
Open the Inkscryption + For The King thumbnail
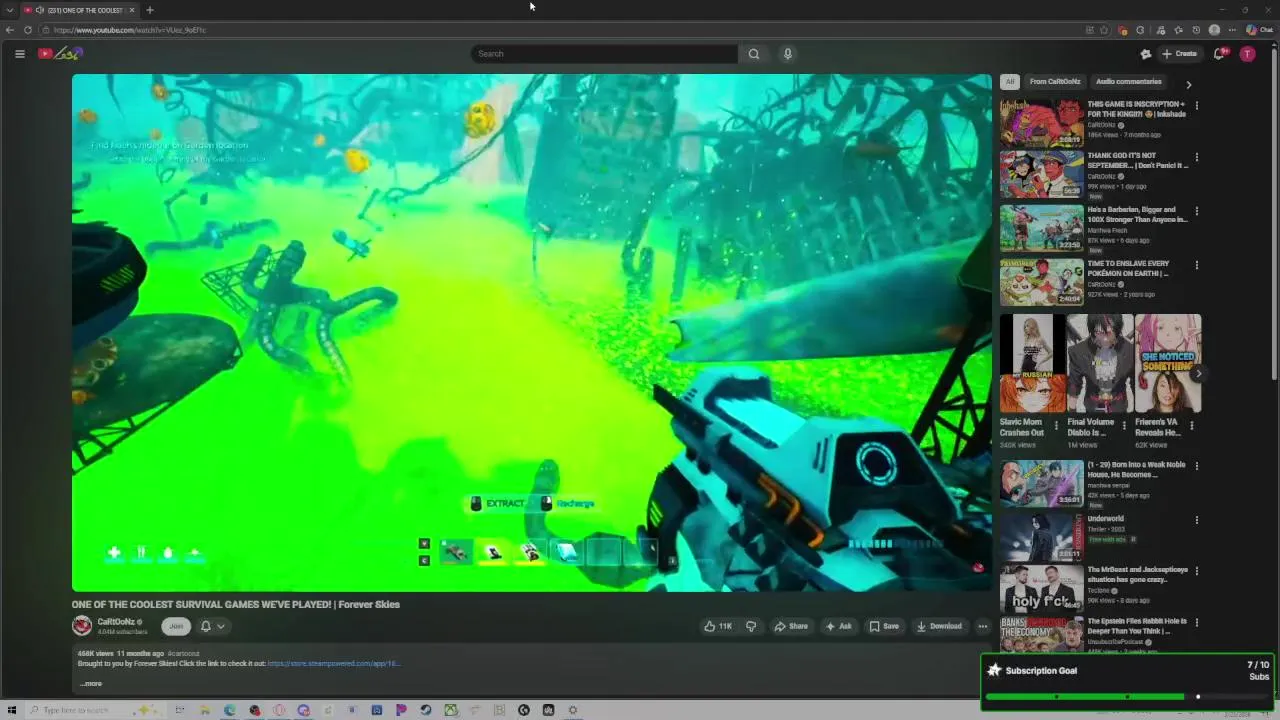tap(1041, 122)
